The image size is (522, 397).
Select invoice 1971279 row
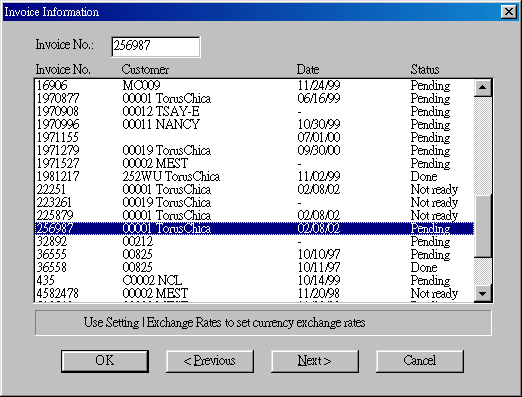pos(254,150)
